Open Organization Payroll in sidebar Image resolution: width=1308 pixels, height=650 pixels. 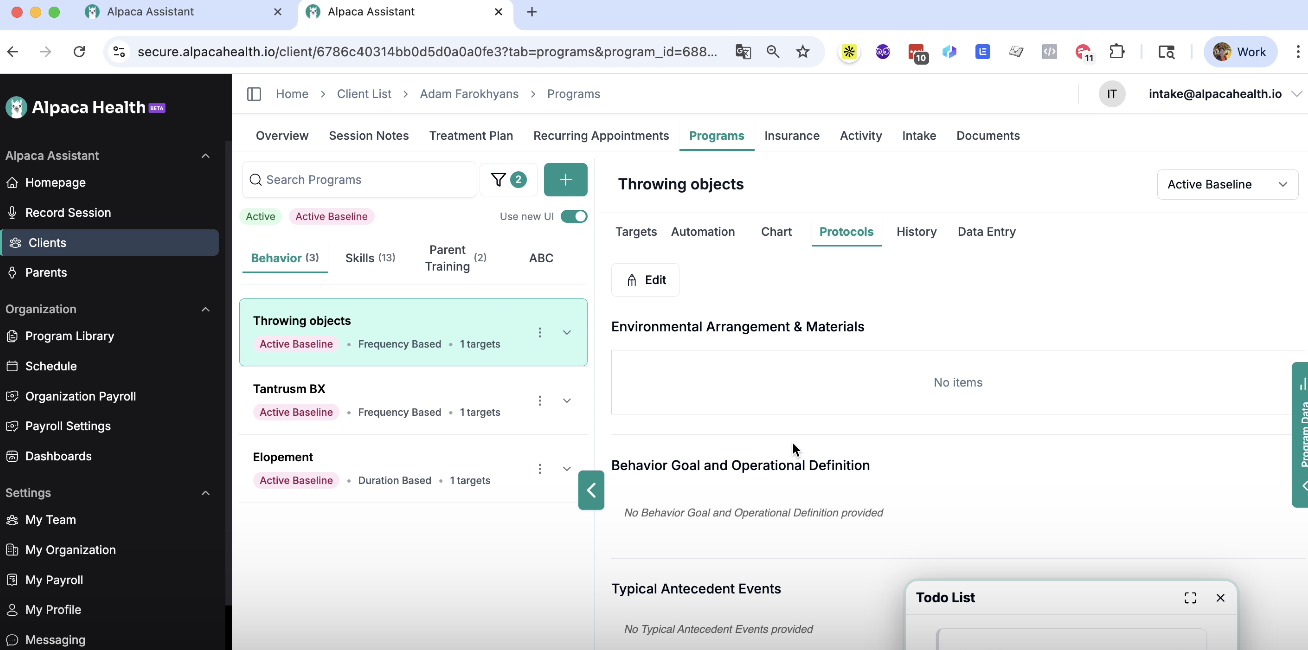click(x=80, y=396)
